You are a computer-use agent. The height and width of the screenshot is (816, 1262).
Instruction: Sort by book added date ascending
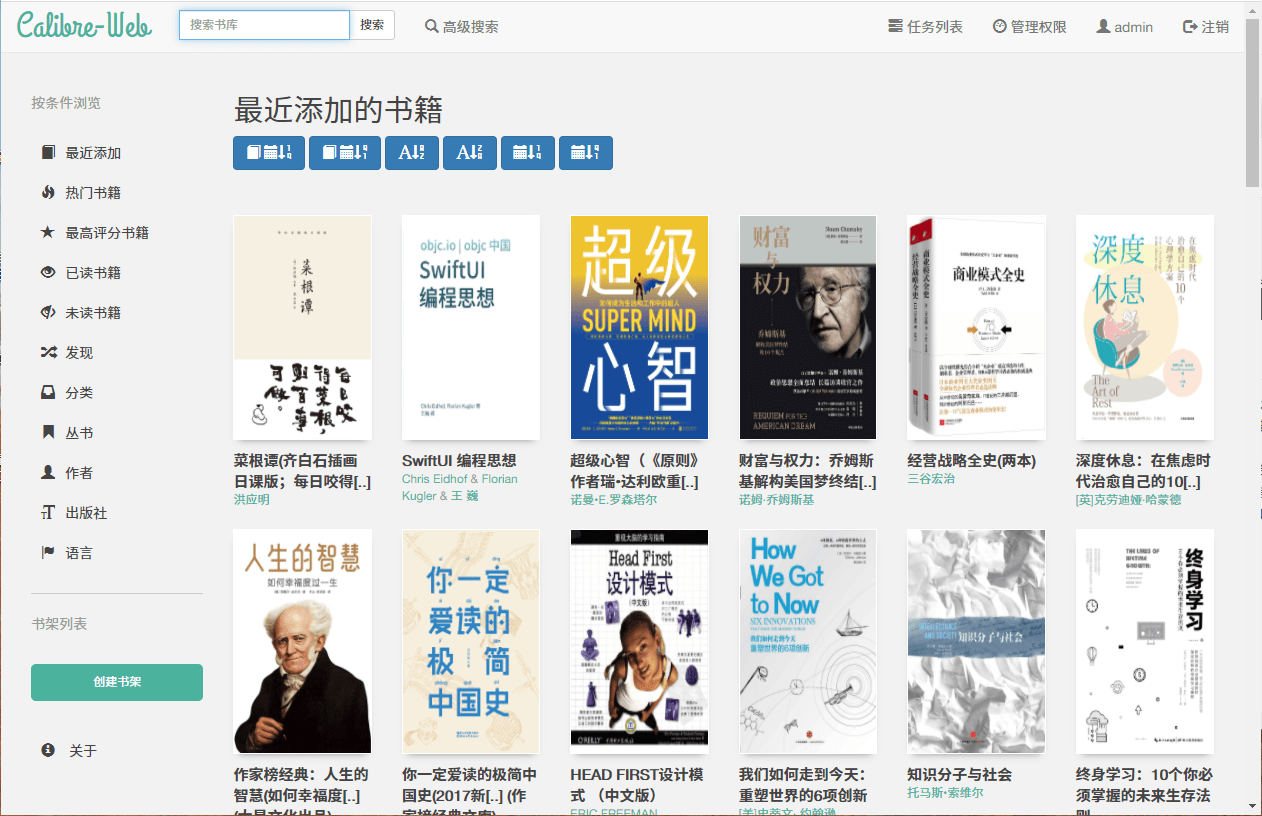pyautogui.click(x=344, y=153)
